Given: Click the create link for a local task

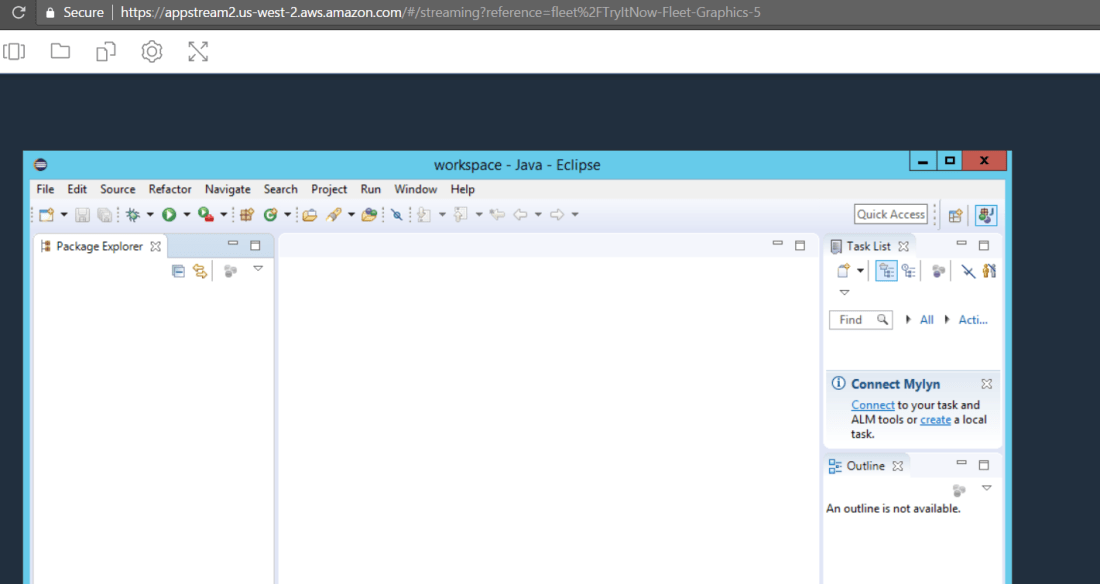Looking at the screenshot, I should click(x=935, y=419).
